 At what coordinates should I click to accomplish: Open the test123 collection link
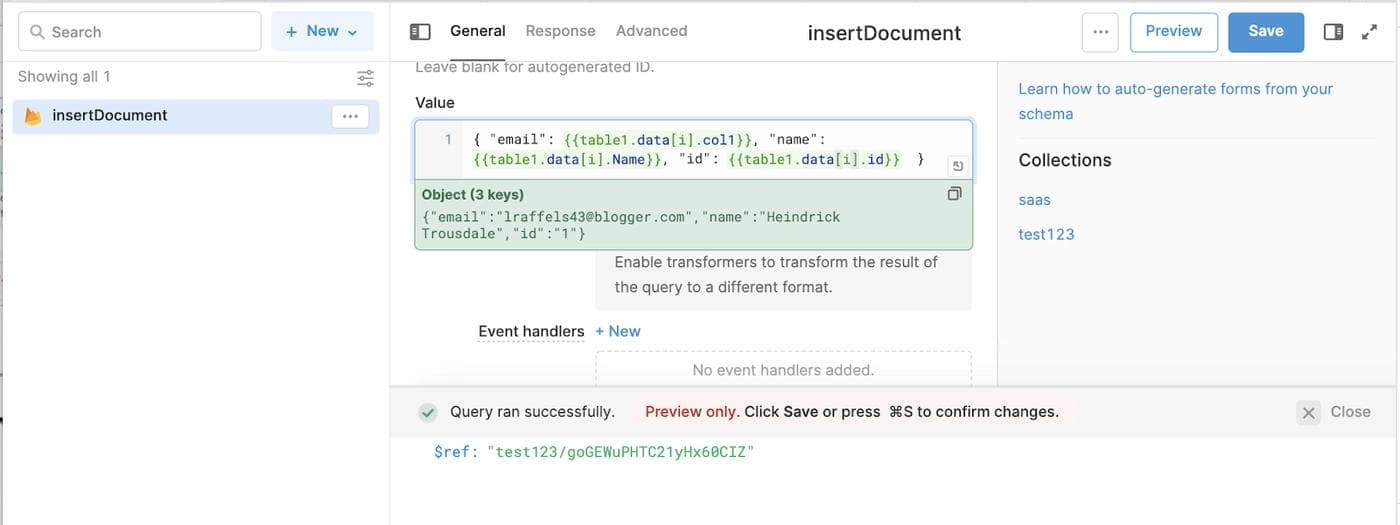[x=1046, y=234]
